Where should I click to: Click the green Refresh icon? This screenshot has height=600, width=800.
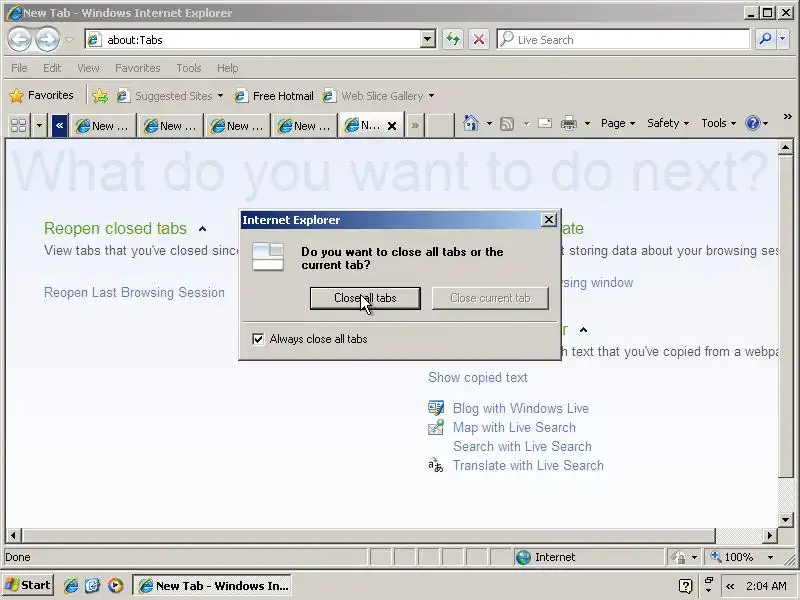[x=453, y=39]
